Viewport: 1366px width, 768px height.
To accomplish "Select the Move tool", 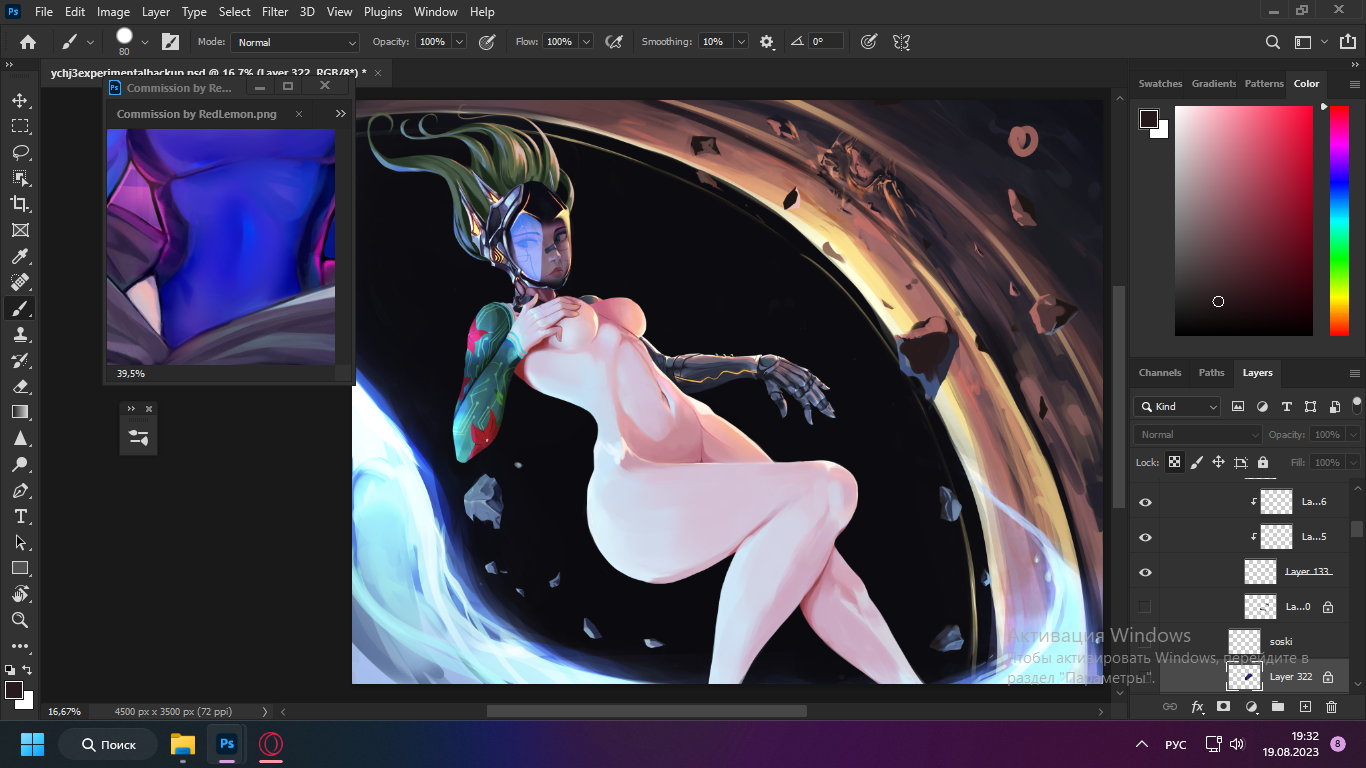I will [x=20, y=100].
